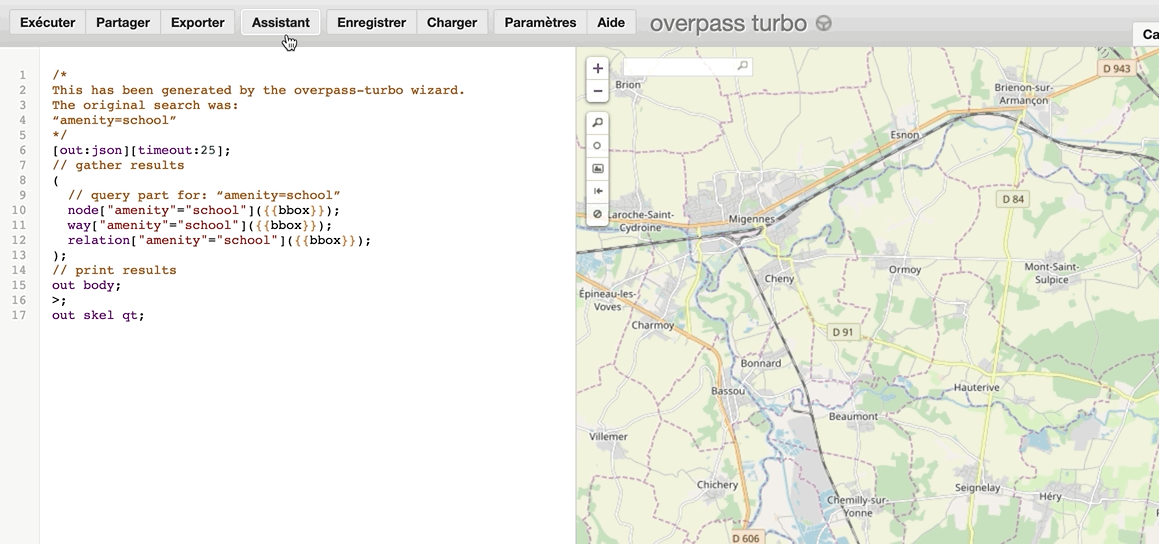1159x544 pixels.
Task: Launch the Assistant query wizard
Action: point(281,22)
